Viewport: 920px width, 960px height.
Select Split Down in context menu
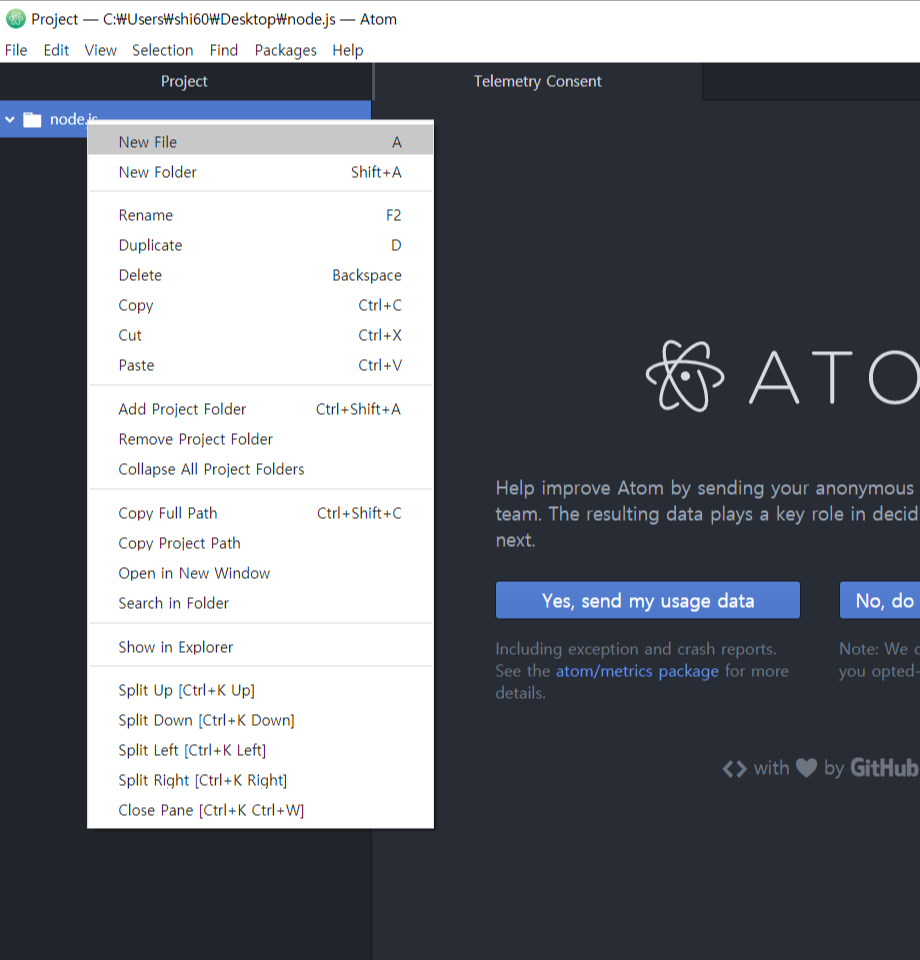tap(260, 720)
